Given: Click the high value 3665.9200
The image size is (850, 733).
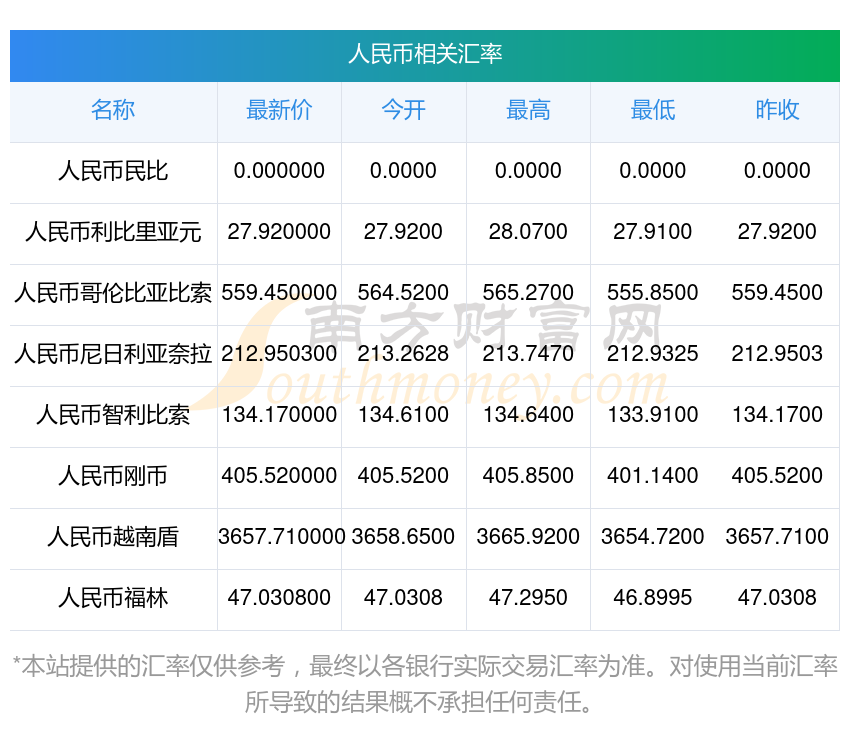Looking at the screenshot, I should pyautogui.click(x=528, y=537).
